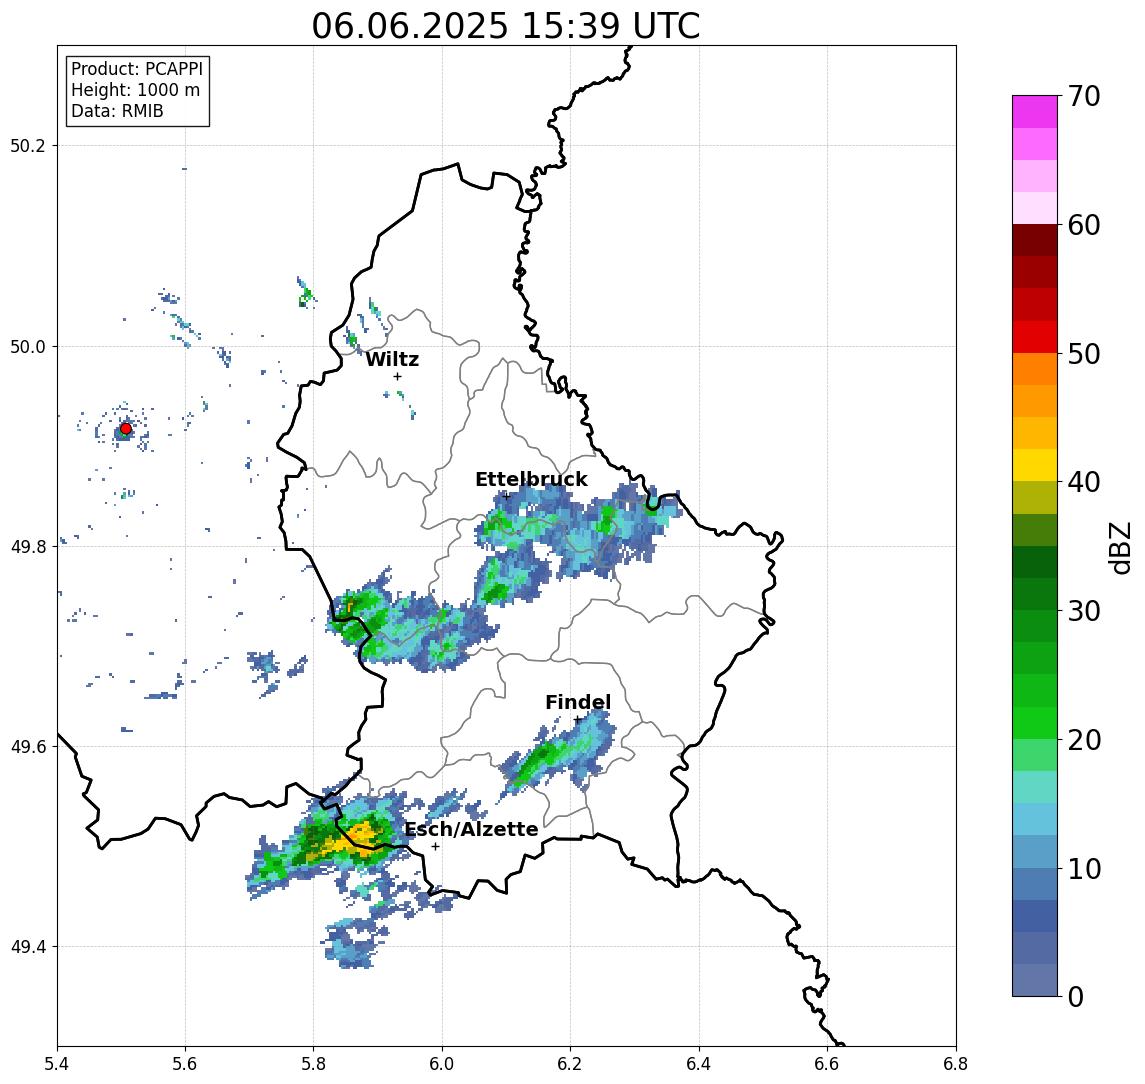Click the Height: 1000 m text
1145x1084 pixels.
tap(135, 90)
